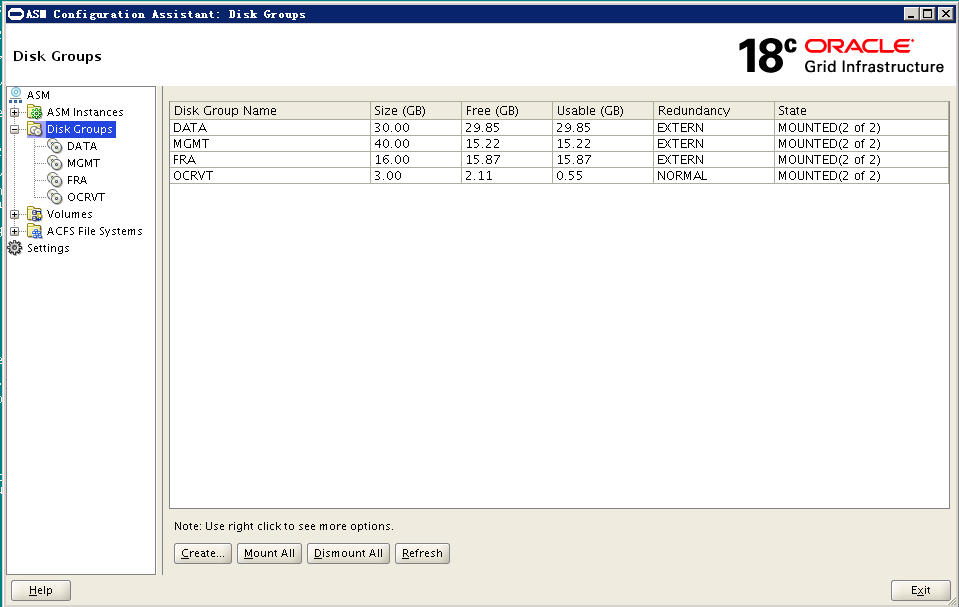Click MOUNTED(2 of 2) state in FRA row
This screenshot has width=959, height=607.
[x=862, y=160]
